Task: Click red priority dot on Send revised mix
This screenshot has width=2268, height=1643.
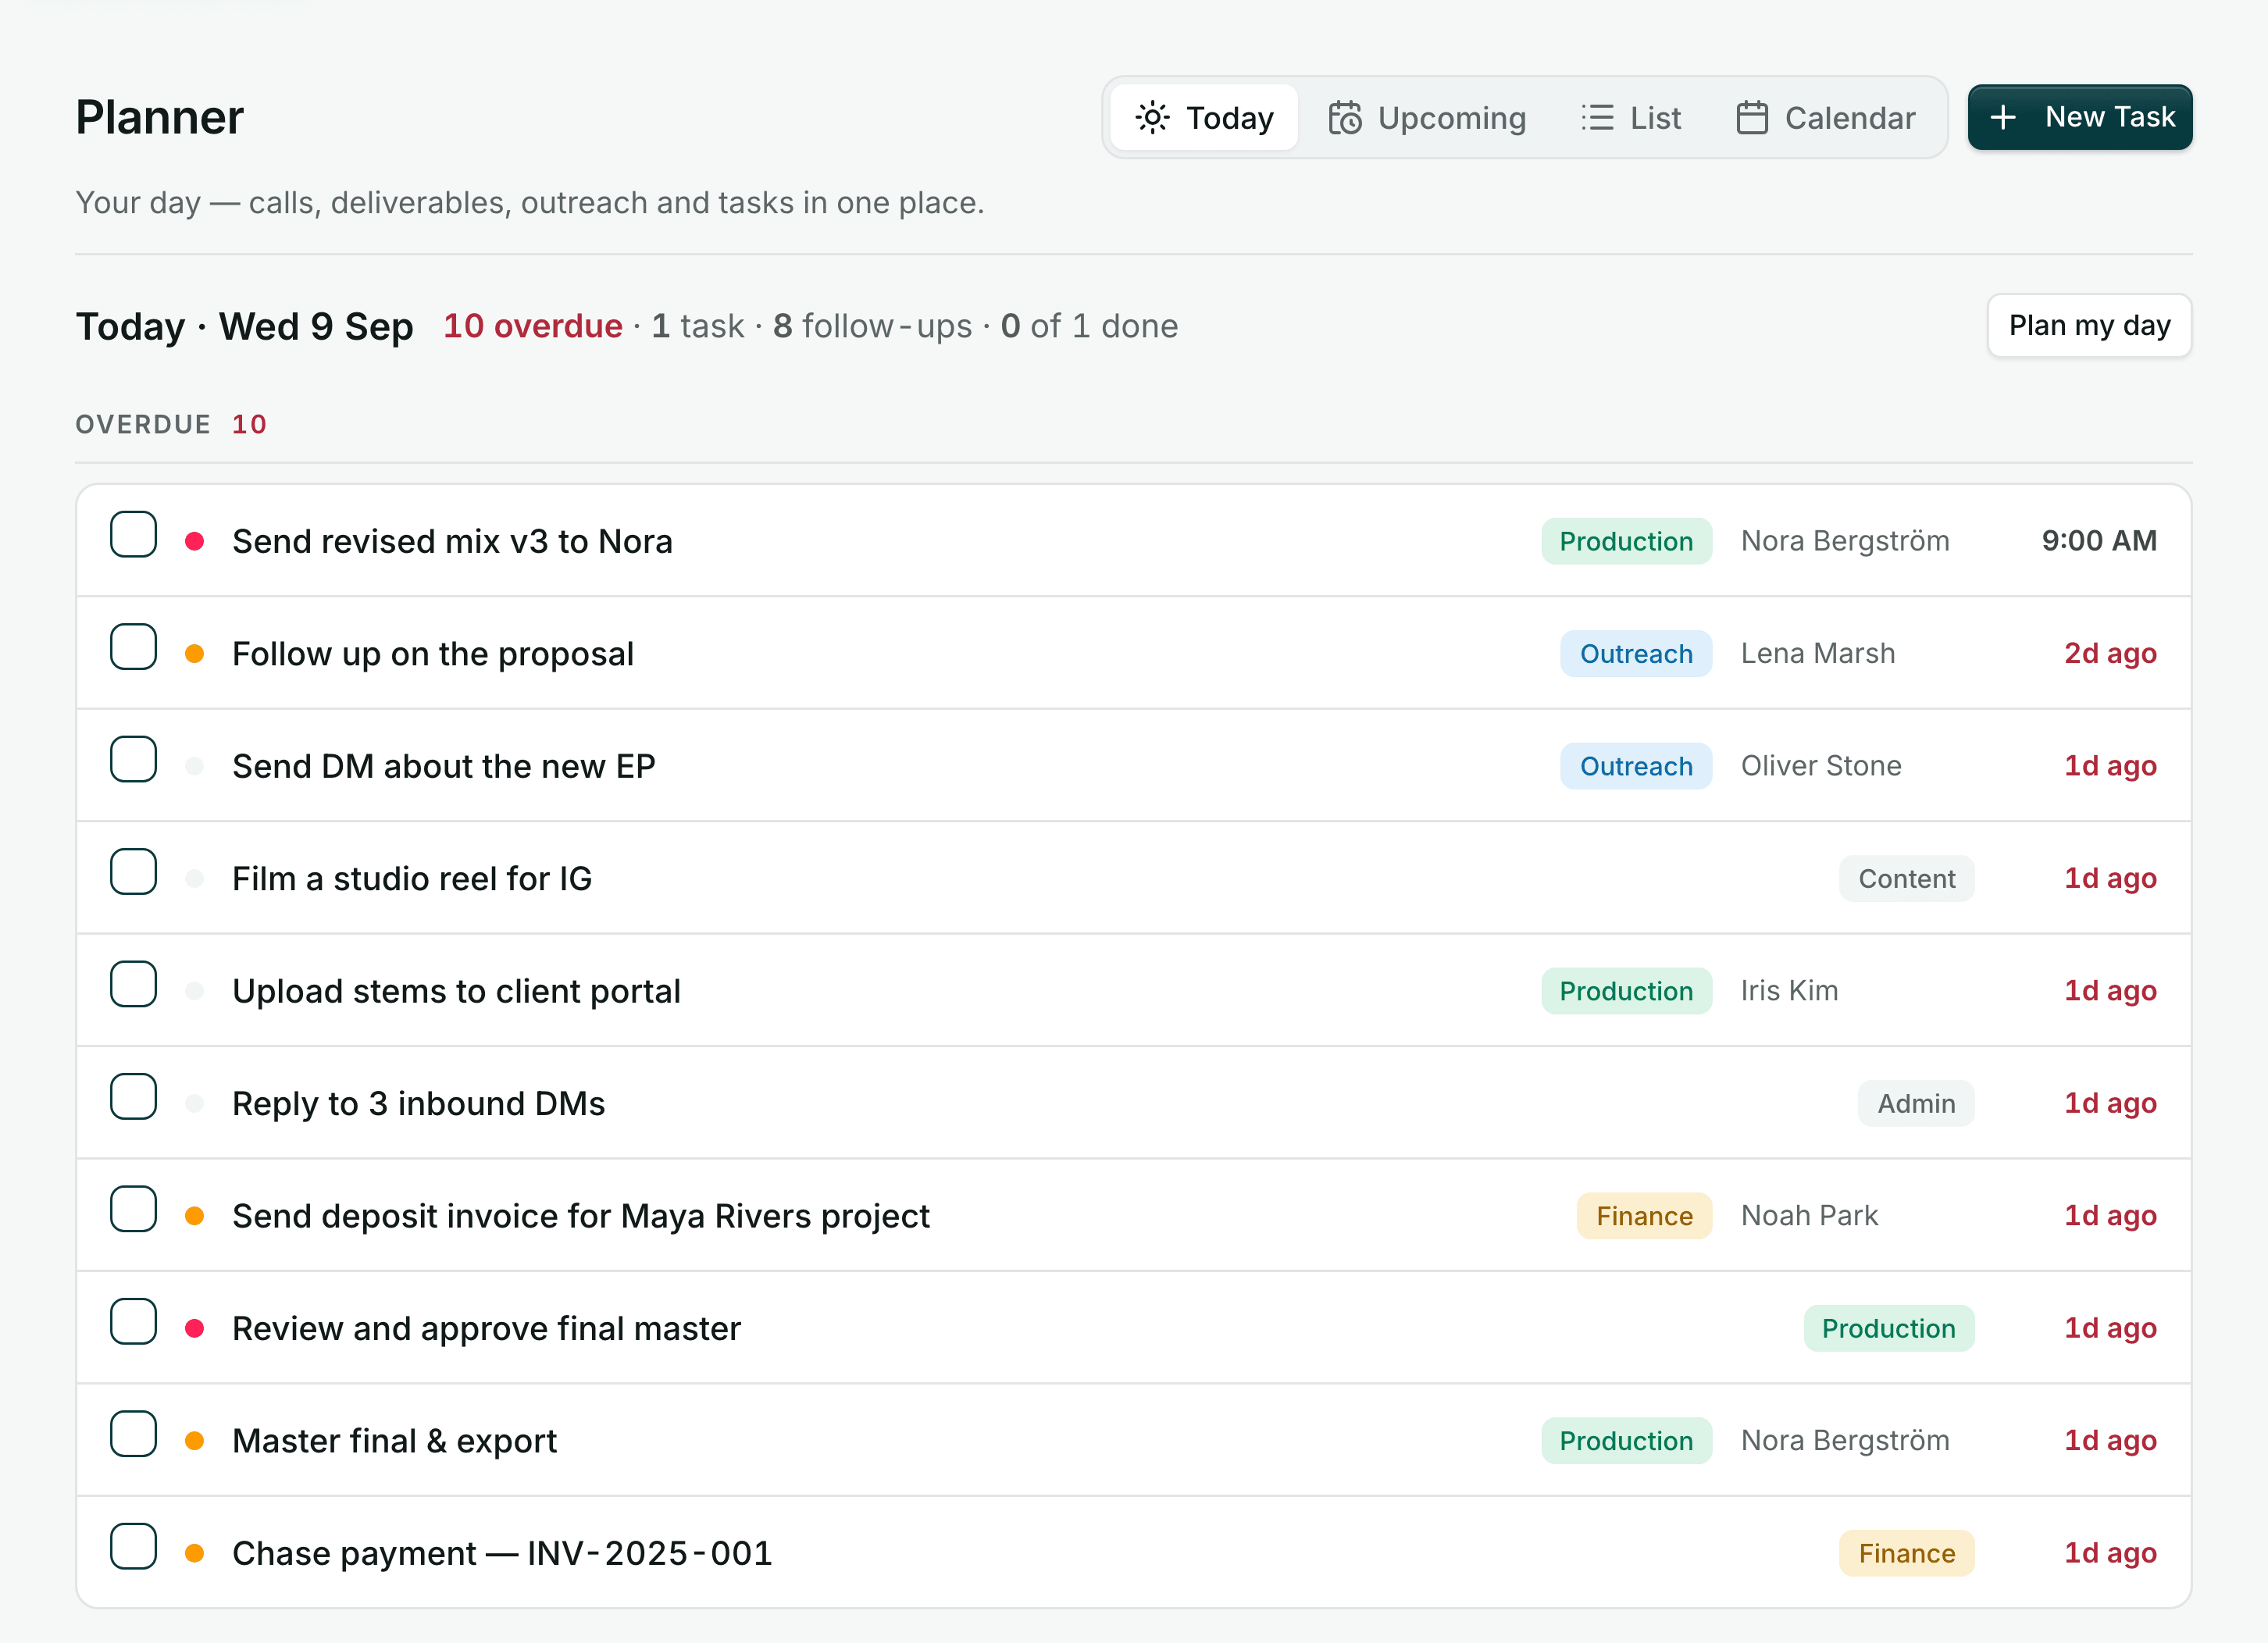Action: click(x=195, y=541)
